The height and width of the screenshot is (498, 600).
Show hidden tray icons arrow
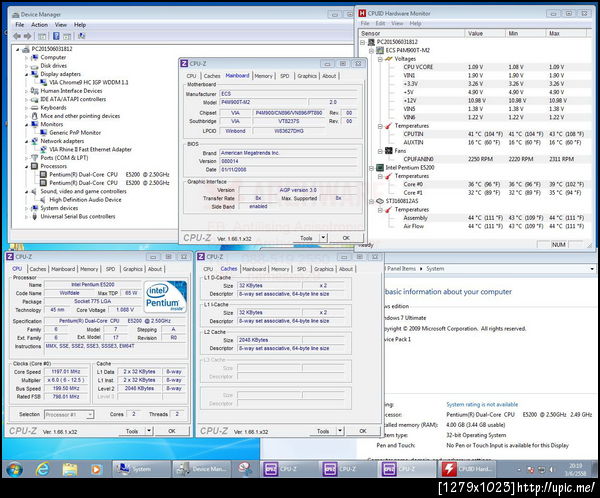point(519,470)
